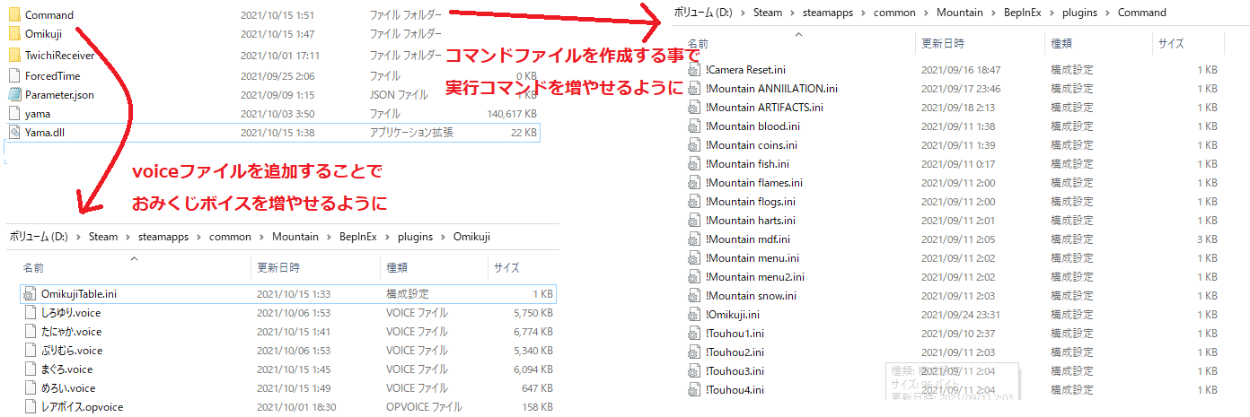Select the Omikuji folder icon
Image resolution: width=1250 pixels, height=417 pixels.
point(13,35)
